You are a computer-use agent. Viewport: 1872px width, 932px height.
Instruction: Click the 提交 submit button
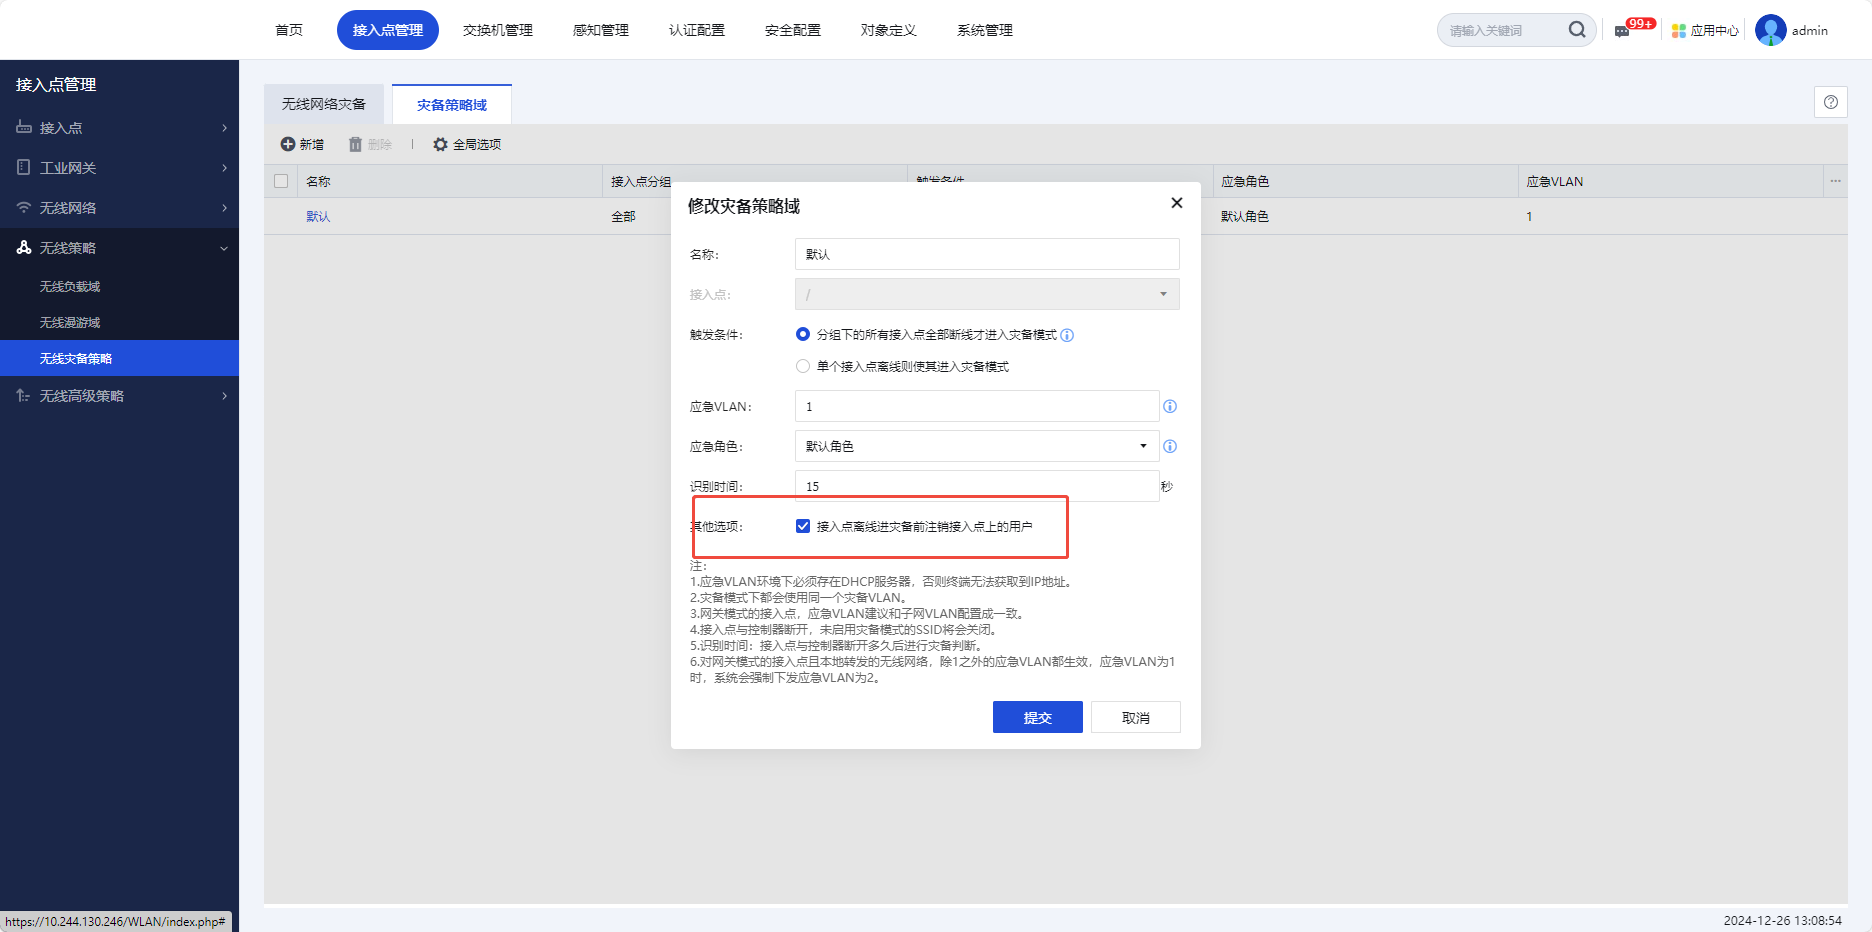[1037, 717]
